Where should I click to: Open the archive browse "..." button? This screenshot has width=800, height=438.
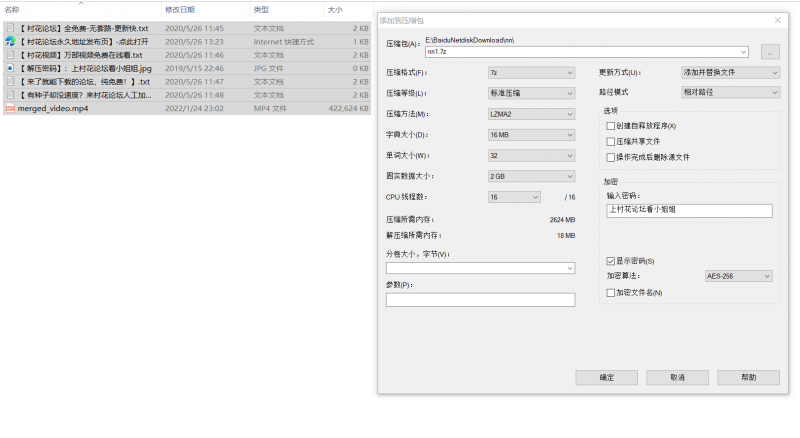(769, 51)
